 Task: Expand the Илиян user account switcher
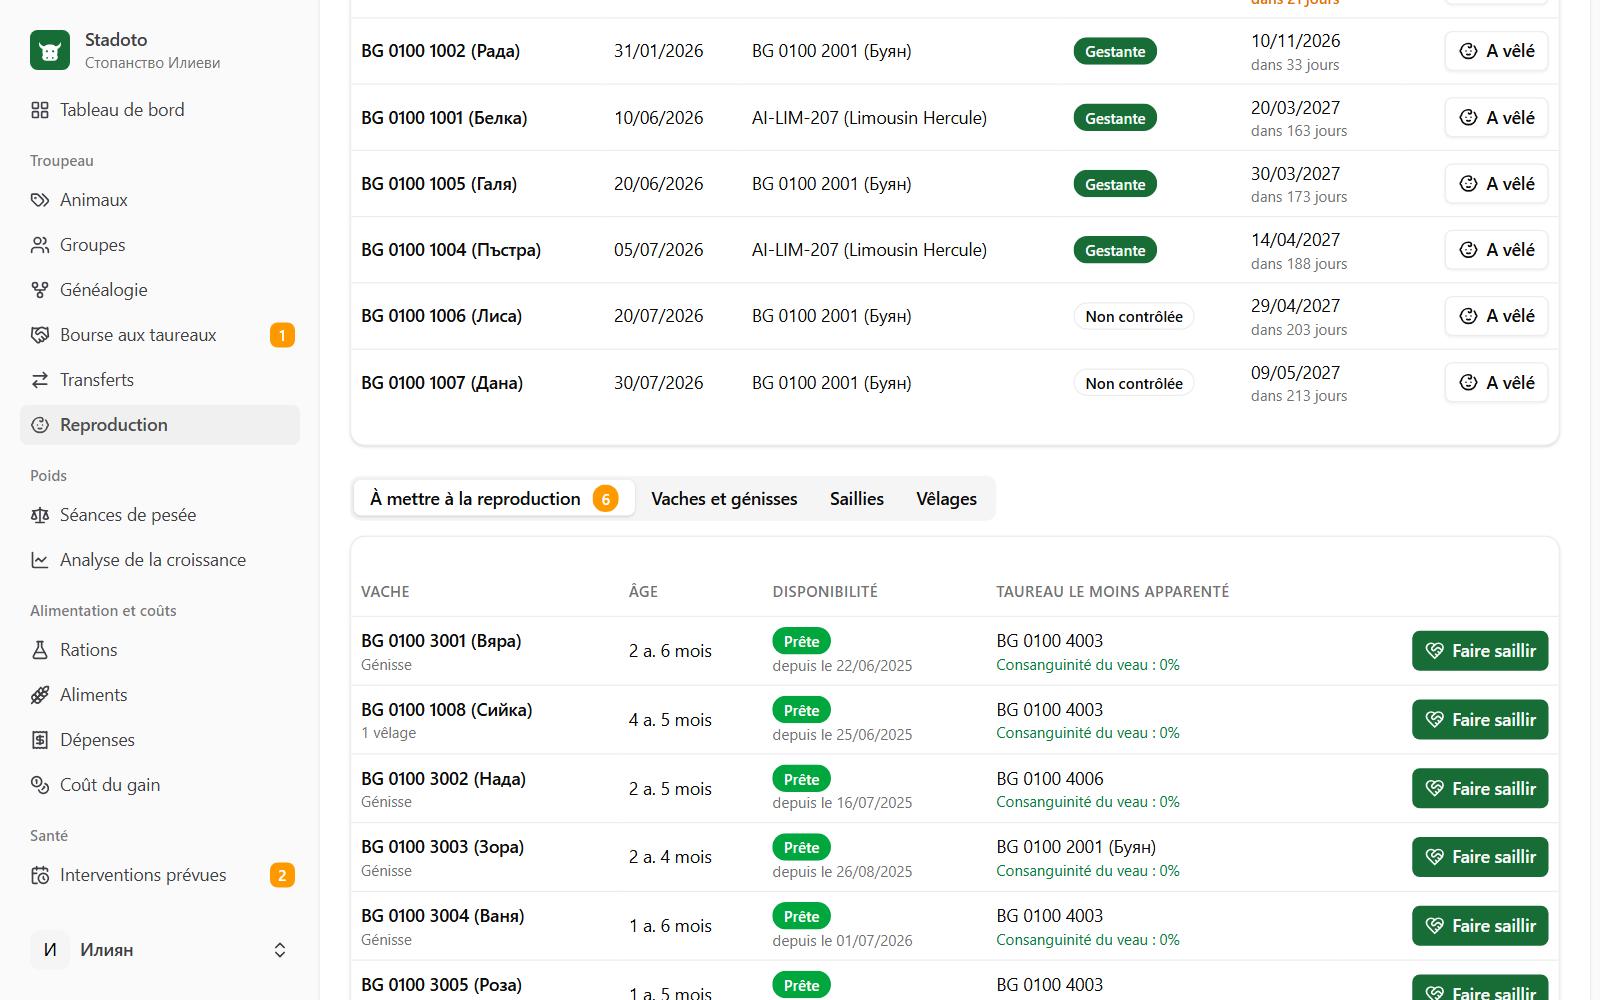click(x=160, y=950)
